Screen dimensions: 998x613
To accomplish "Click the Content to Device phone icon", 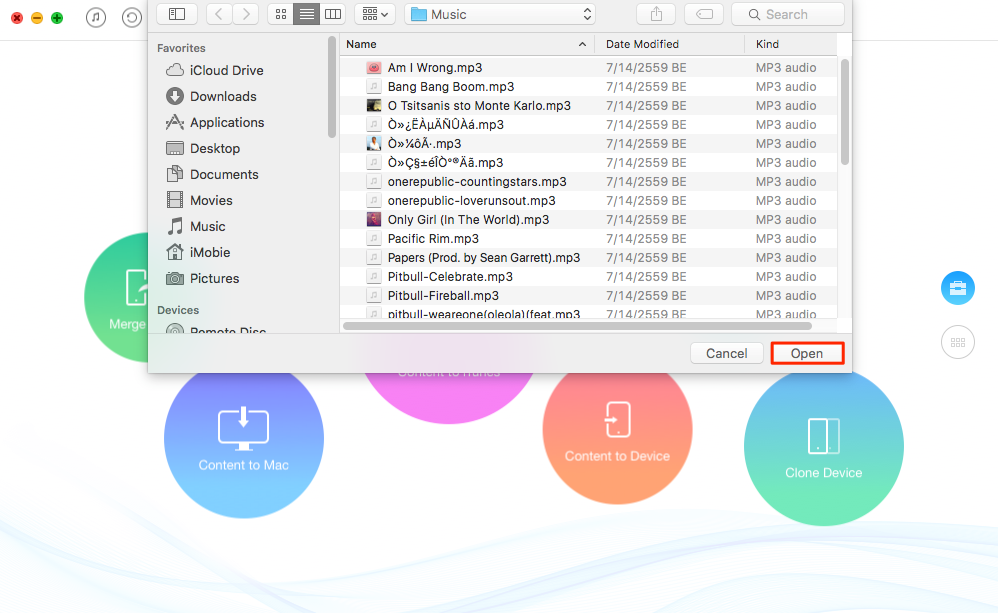I will pyautogui.click(x=617, y=419).
